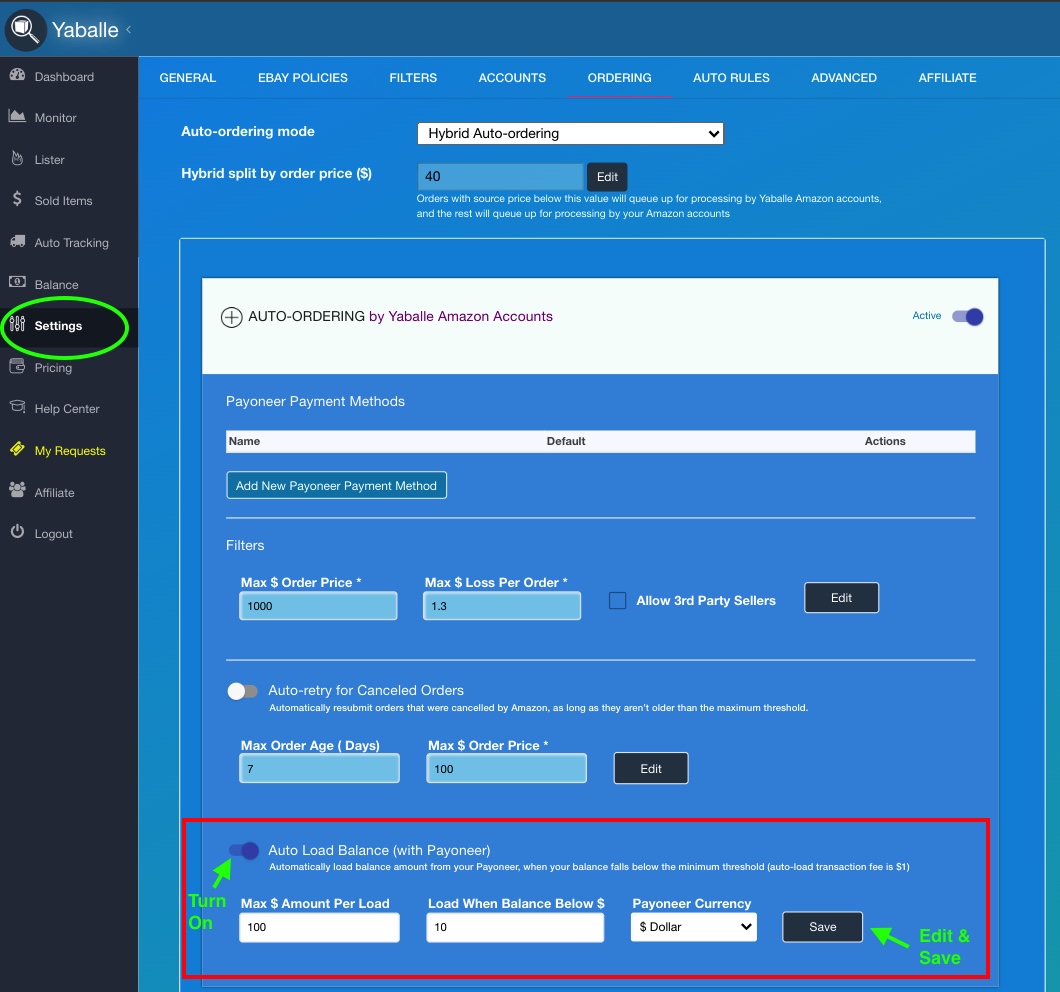The image size is (1060, 992).
Task: Open Help Center from sidebar
Action: pyautogui.click(x=67, y=409)
